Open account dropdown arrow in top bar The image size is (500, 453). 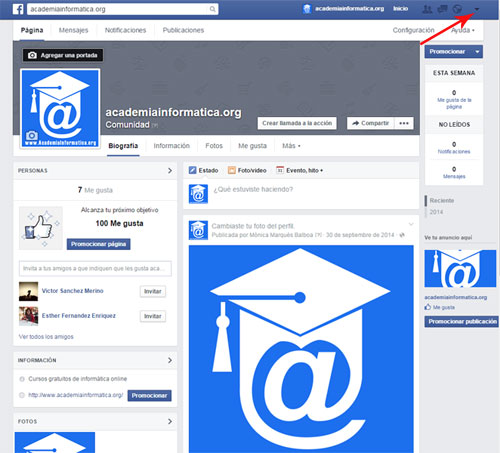tap(477, 9)
